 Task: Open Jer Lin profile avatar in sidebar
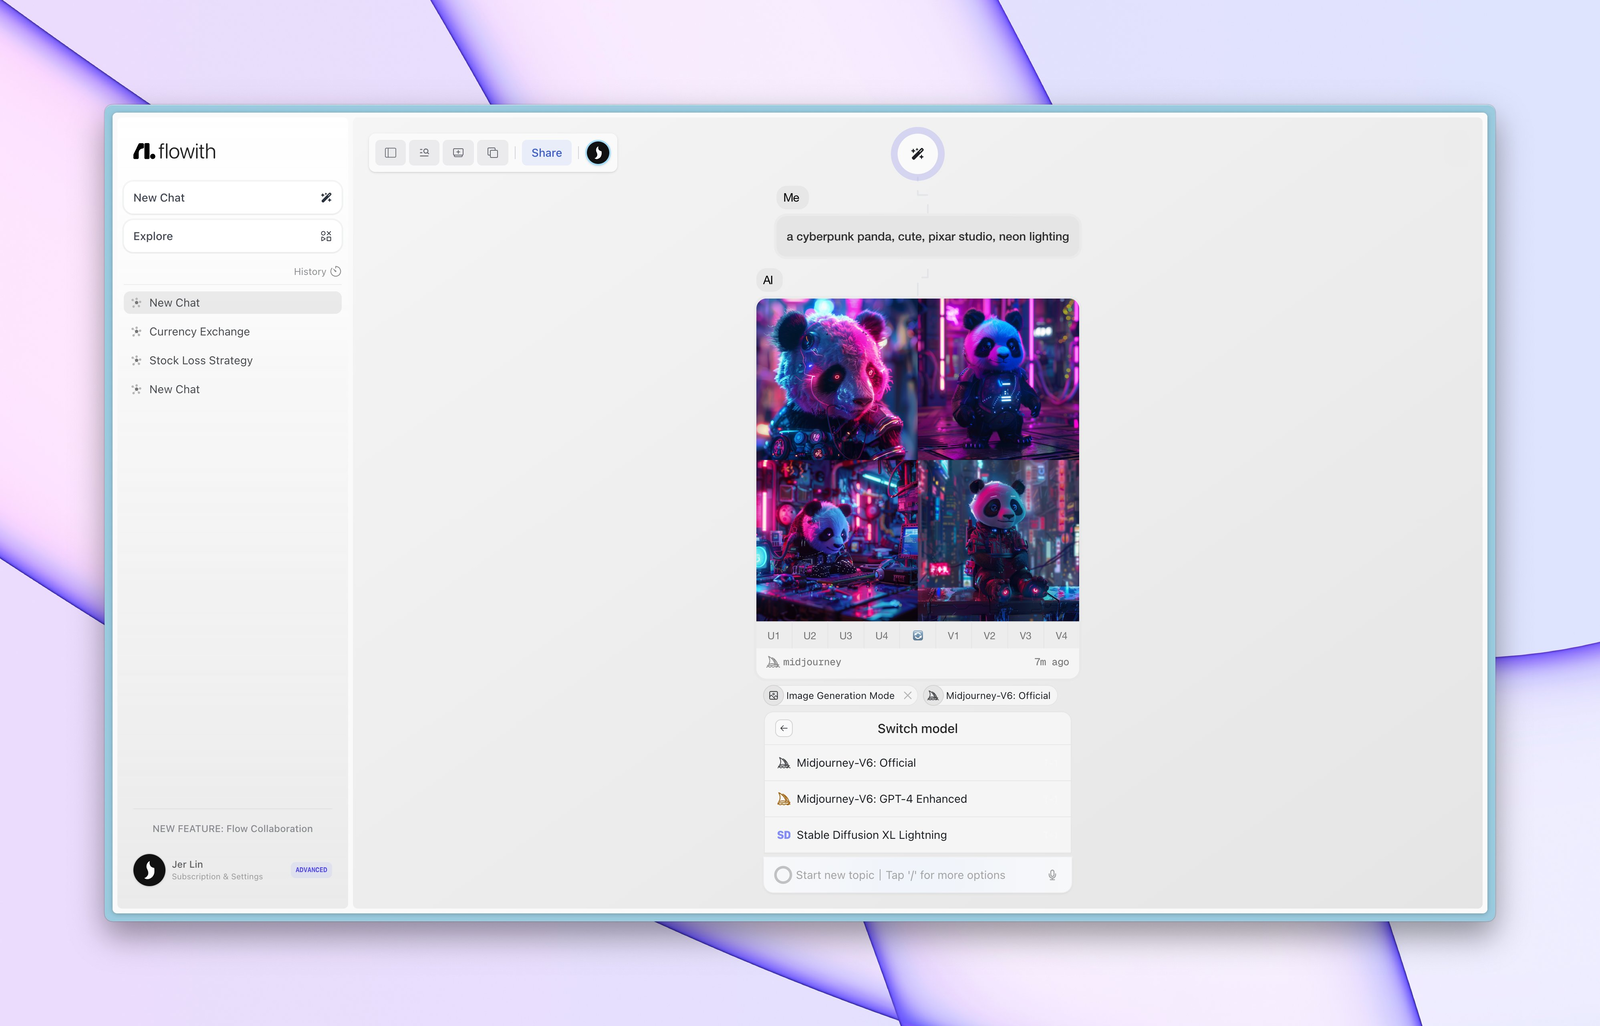click(x=149, y=870)
